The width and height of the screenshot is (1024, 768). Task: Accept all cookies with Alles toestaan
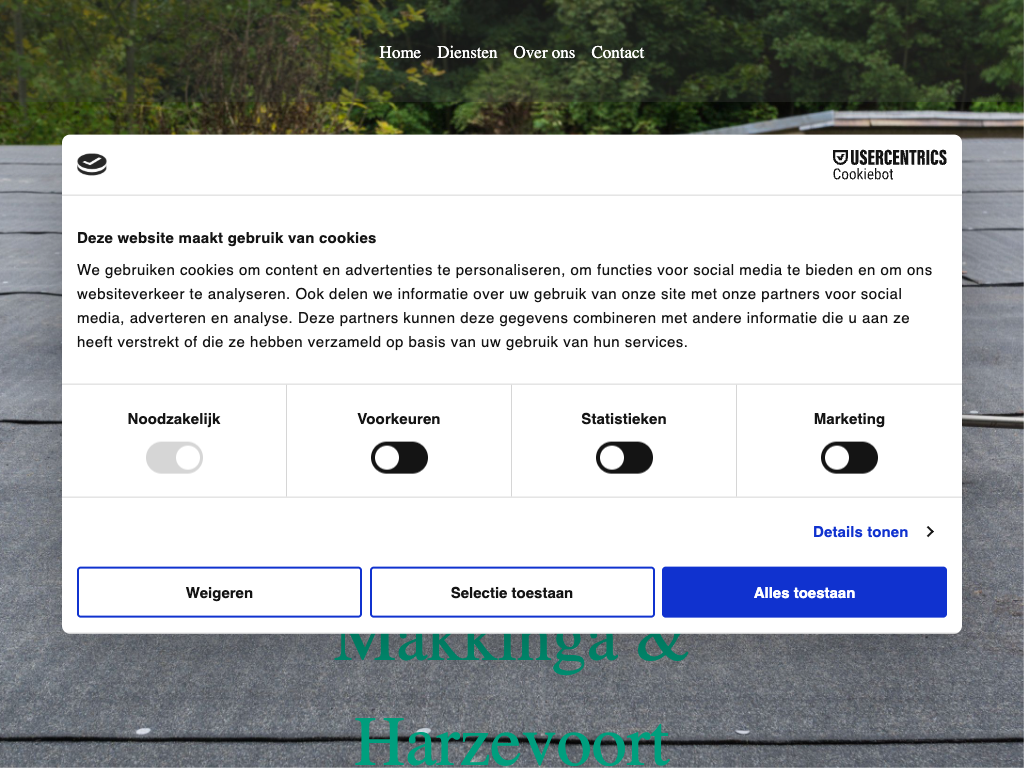[x=804, y=593]
